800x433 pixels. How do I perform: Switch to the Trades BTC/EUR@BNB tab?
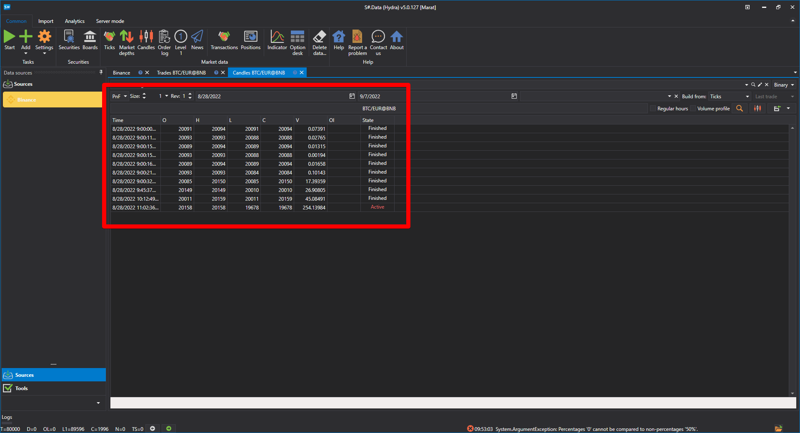185,73
